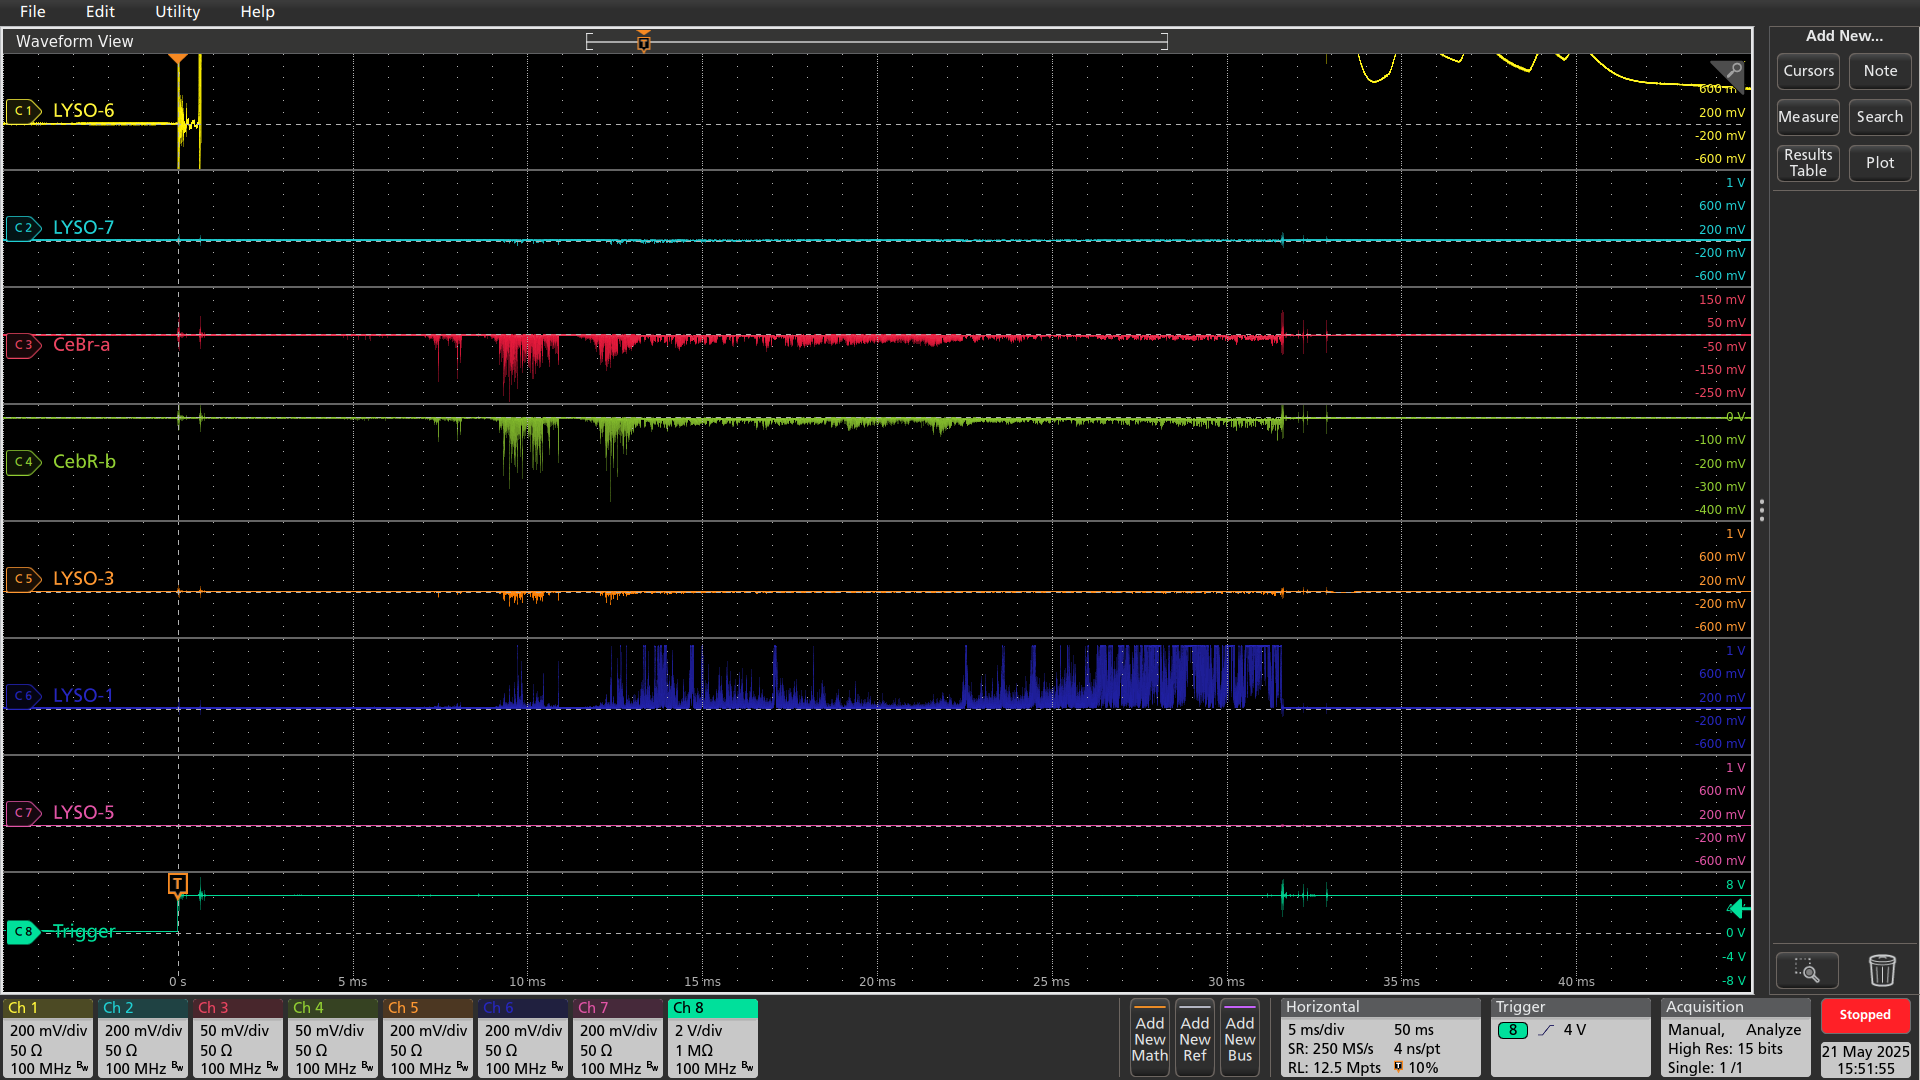Open the Acquisition settings badge
Viewport: 1920px width, 1080px height.
[1735, 1038]
